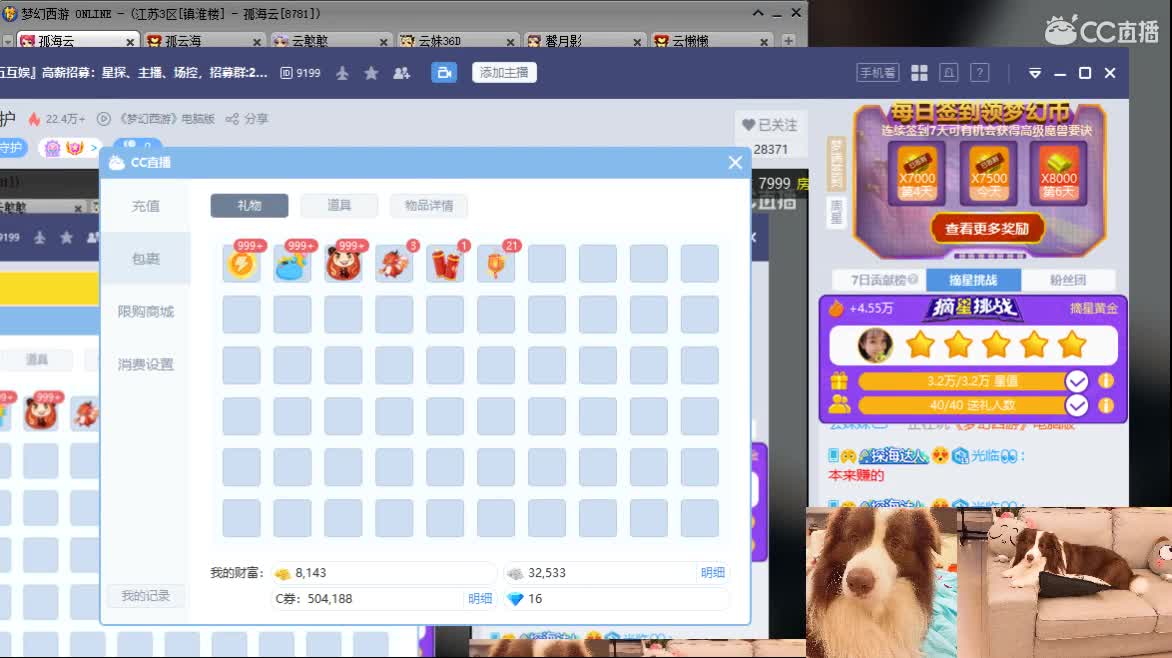Click the heart 已关注 follow button
Viewport: 1172px width, 658px height.
(770, 125)
